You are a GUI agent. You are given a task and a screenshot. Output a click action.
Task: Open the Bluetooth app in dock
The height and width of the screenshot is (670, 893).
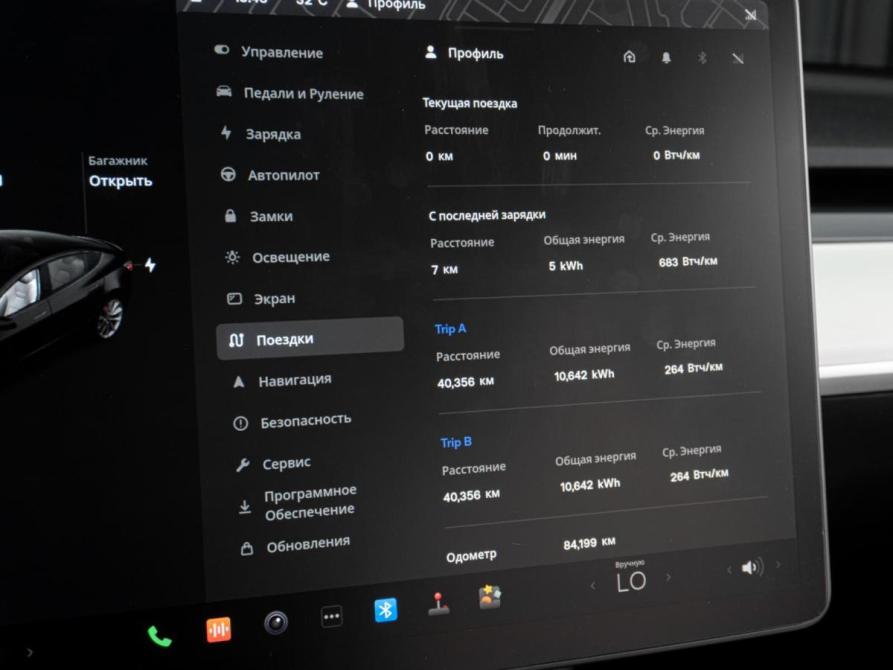point(386,610)
